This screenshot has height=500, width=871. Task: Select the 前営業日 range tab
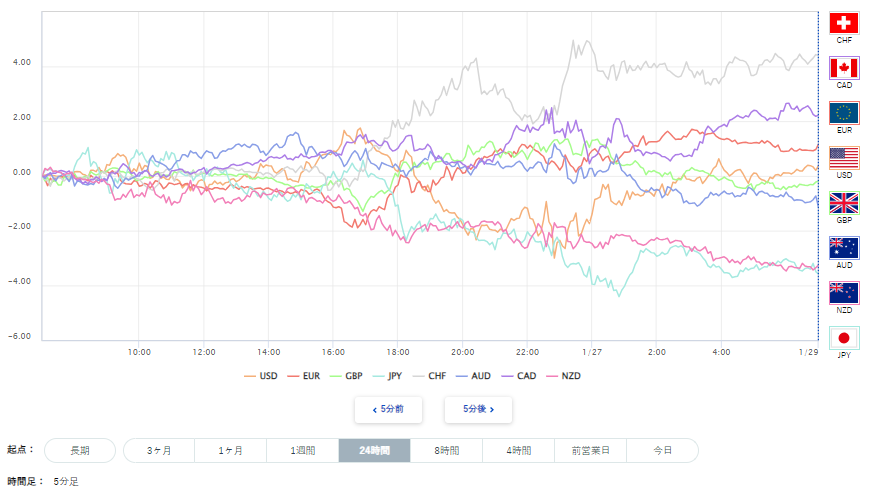(x=590, y=451)
